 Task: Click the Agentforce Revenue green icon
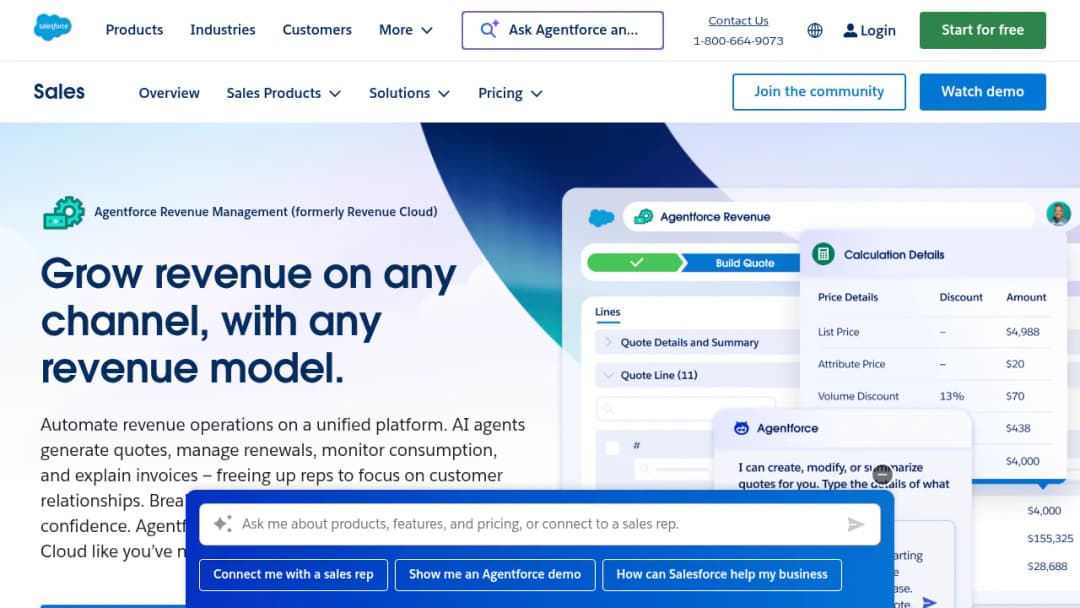pyautogui.click(x=643, y=217)
